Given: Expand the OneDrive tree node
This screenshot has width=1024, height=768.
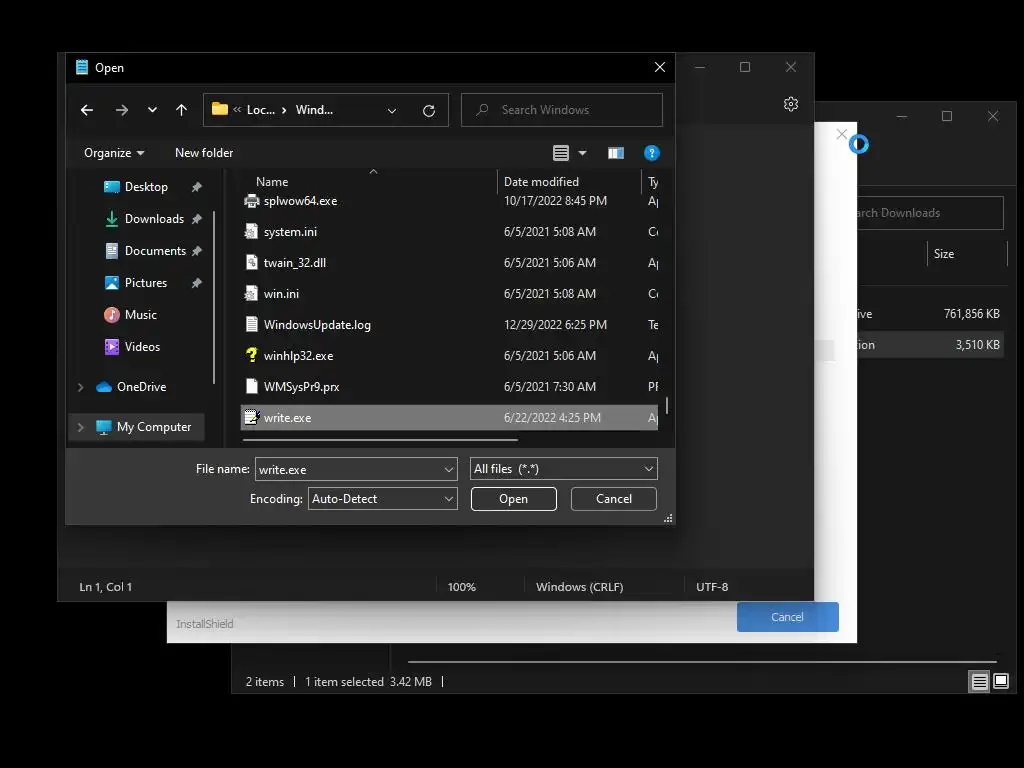Looking at the screenshot, I should [x=80, y=387].
